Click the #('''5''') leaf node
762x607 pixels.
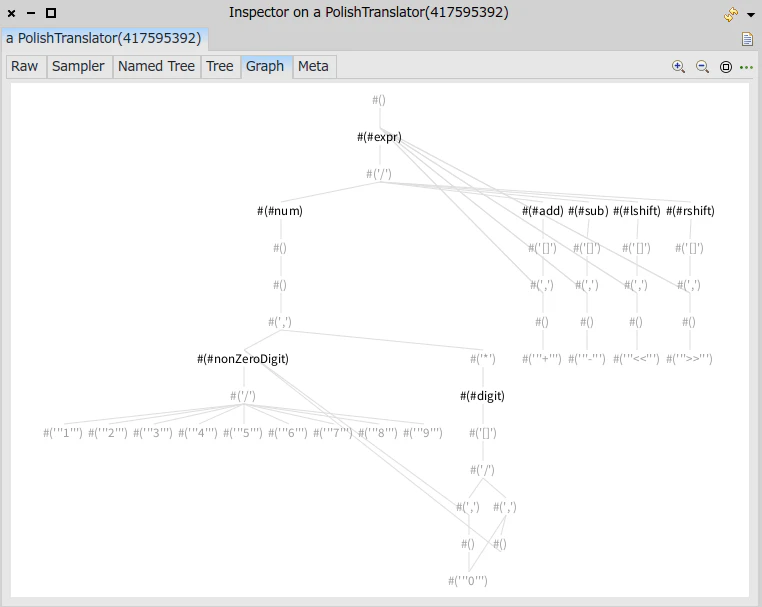tap(243, 433)
